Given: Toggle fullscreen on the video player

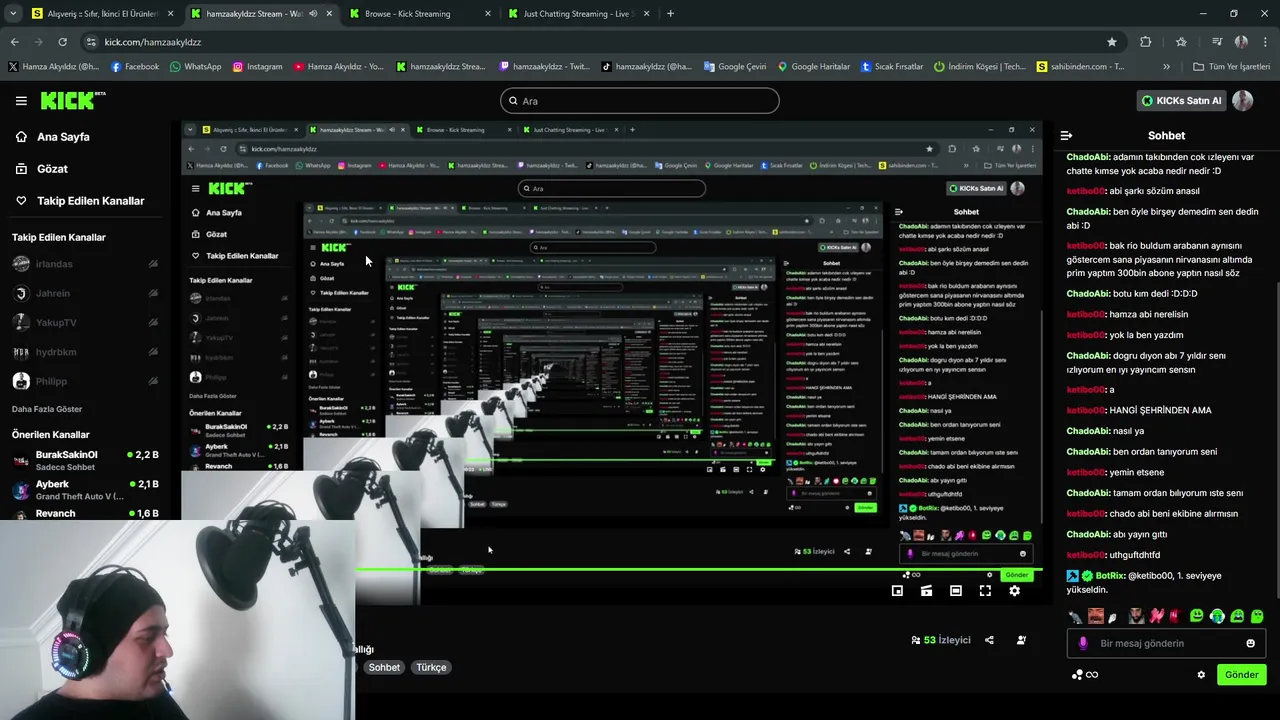Looking at the screenshot, I should point(985,591).
